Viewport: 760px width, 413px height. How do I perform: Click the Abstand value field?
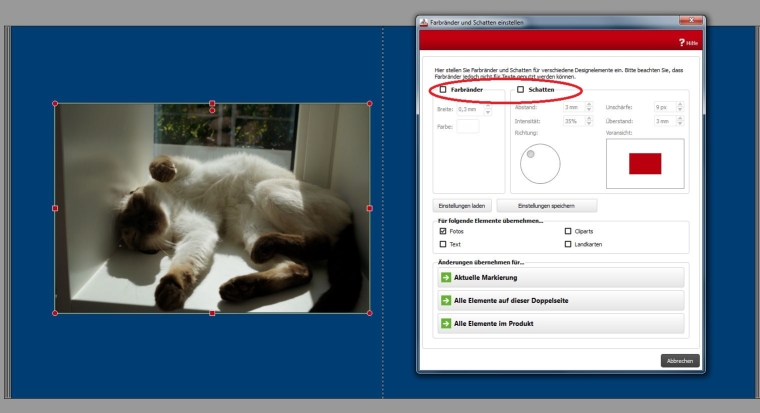click(573, 107)
